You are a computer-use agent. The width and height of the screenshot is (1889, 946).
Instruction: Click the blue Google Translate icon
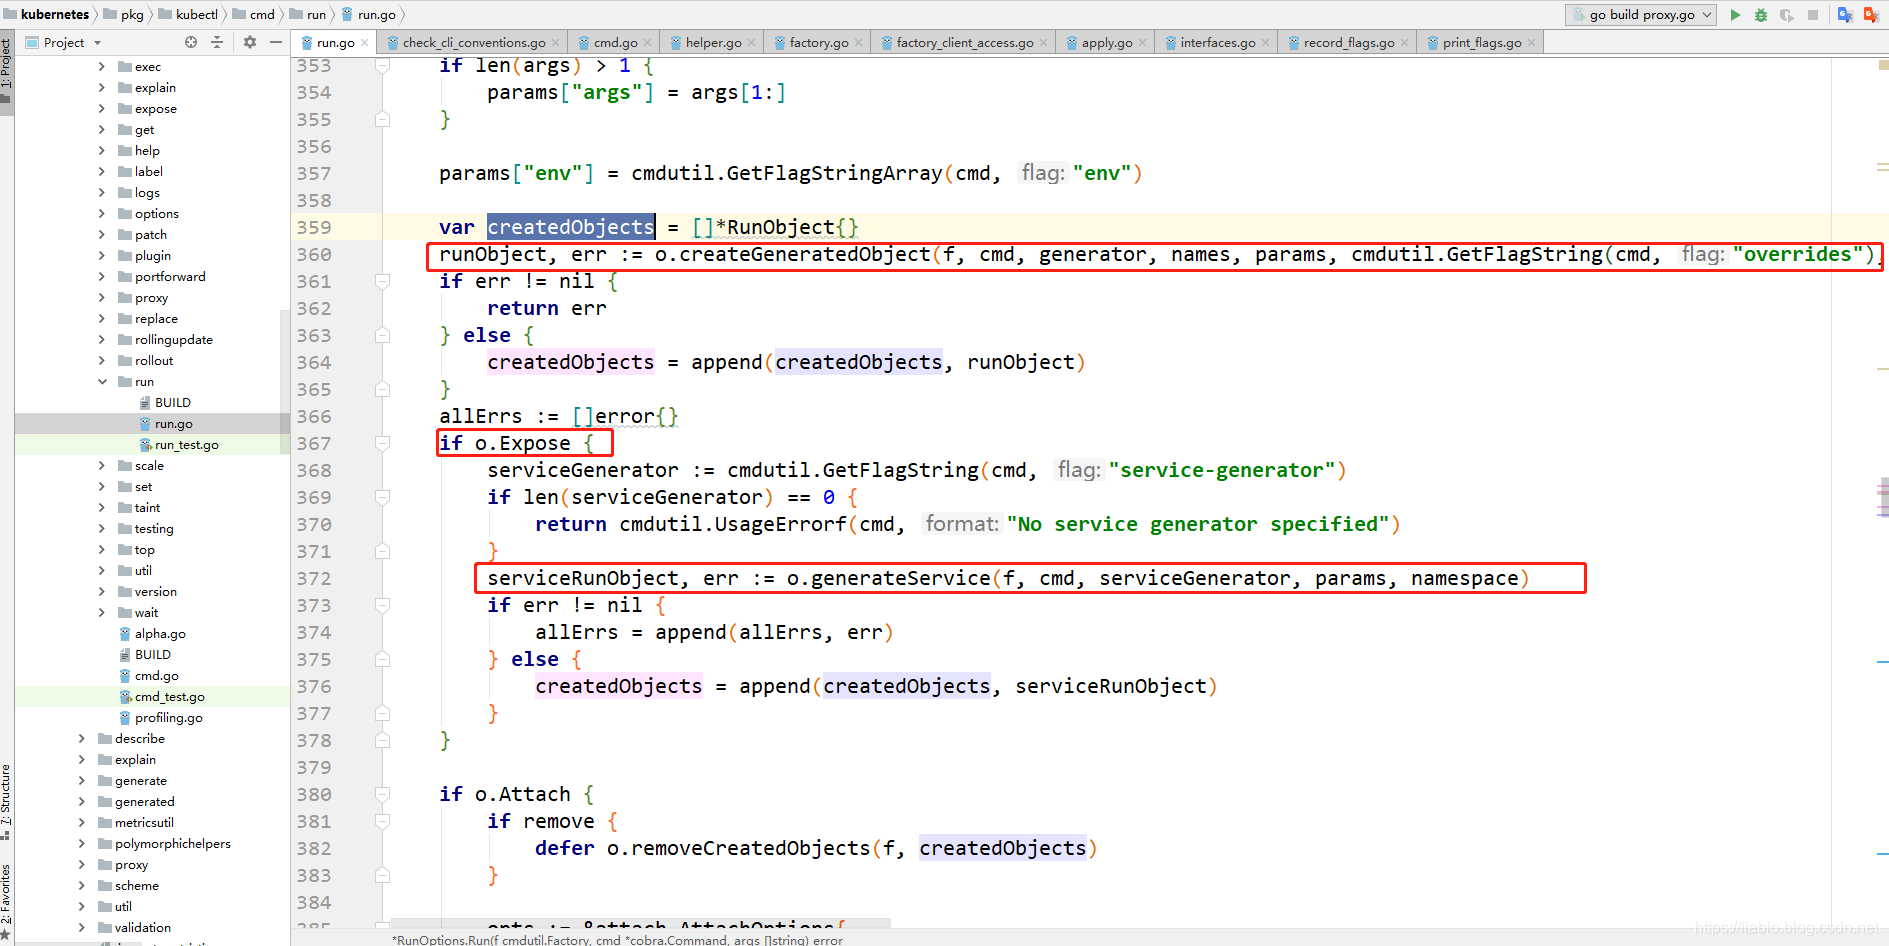click(x=1845, y=15)
